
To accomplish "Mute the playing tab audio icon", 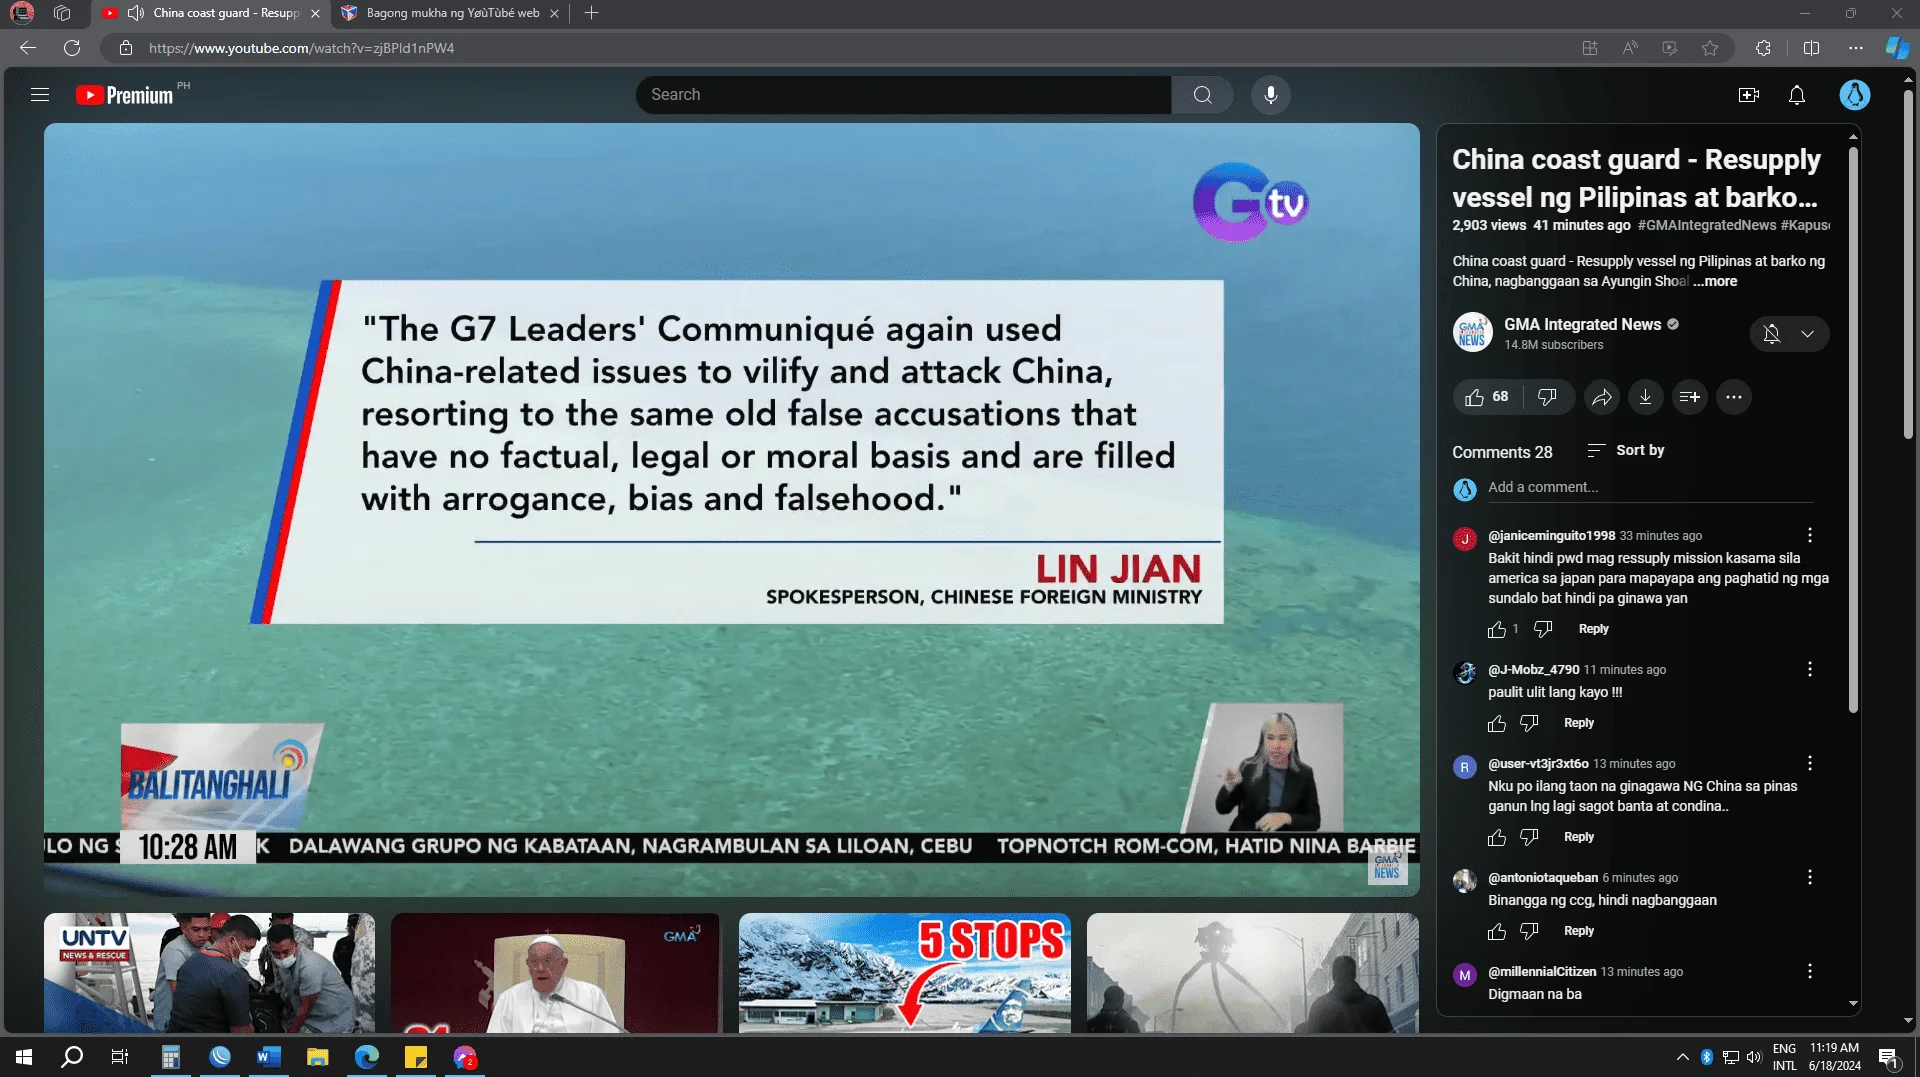I will point(135,13).
